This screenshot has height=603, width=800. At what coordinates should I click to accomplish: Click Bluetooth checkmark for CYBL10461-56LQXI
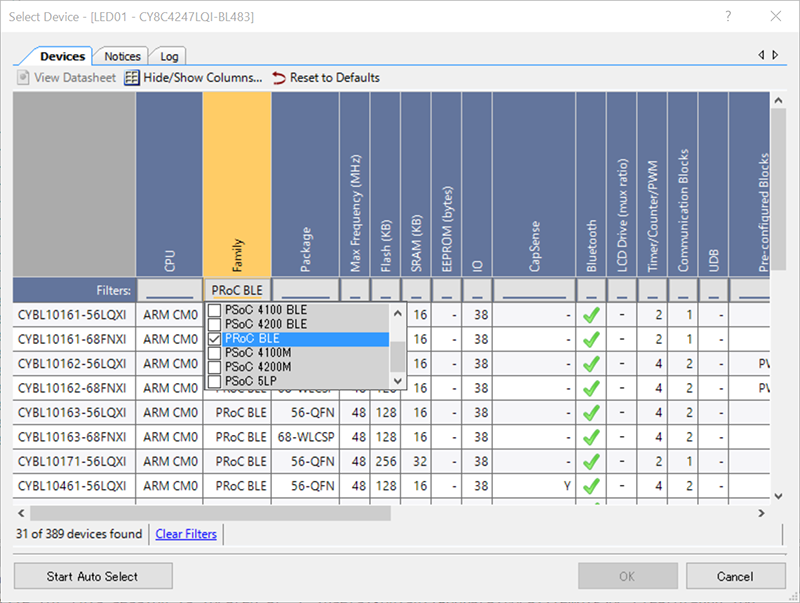[591, 486]
